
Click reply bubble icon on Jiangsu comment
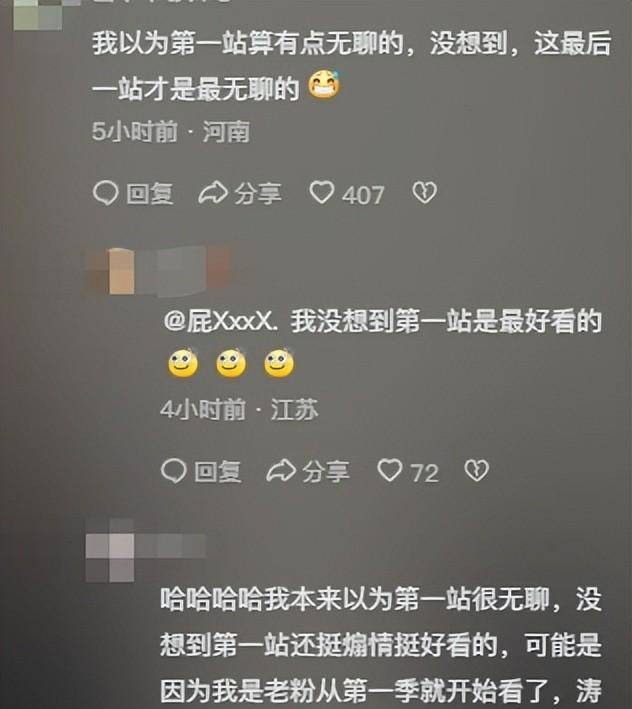[x=174, y=471]
